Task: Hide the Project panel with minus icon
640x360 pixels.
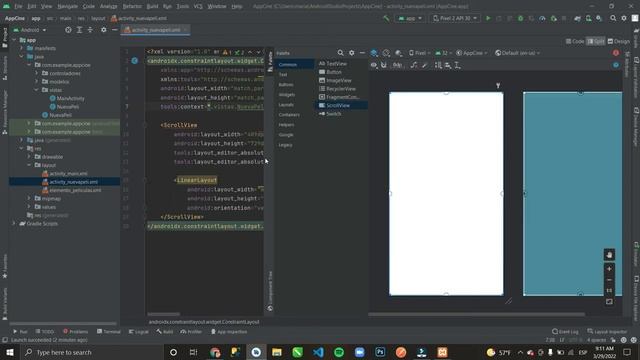Action: tap(115, 30)
